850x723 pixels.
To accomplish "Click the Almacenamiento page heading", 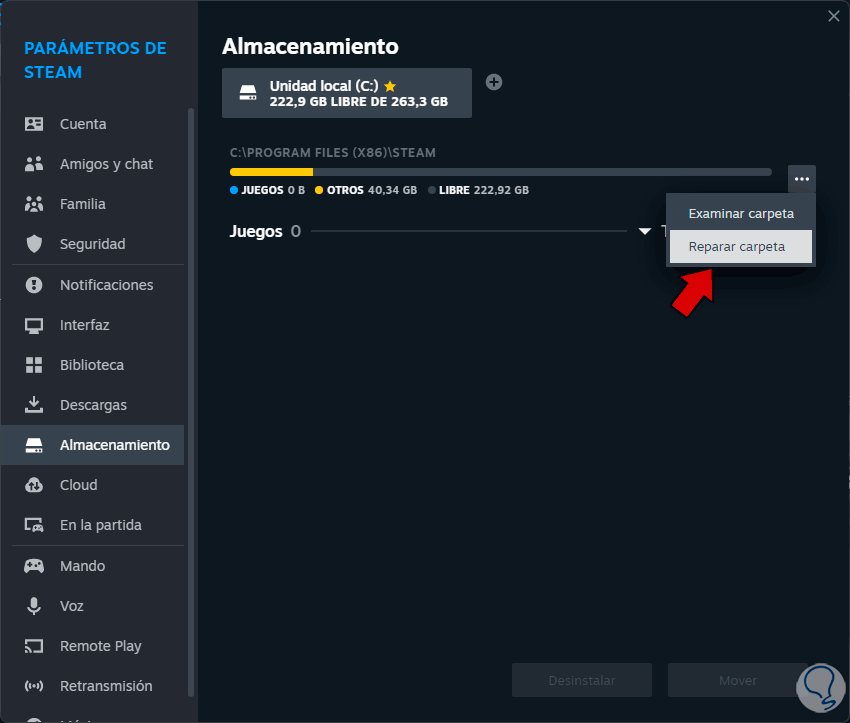I will coord(310,47).
